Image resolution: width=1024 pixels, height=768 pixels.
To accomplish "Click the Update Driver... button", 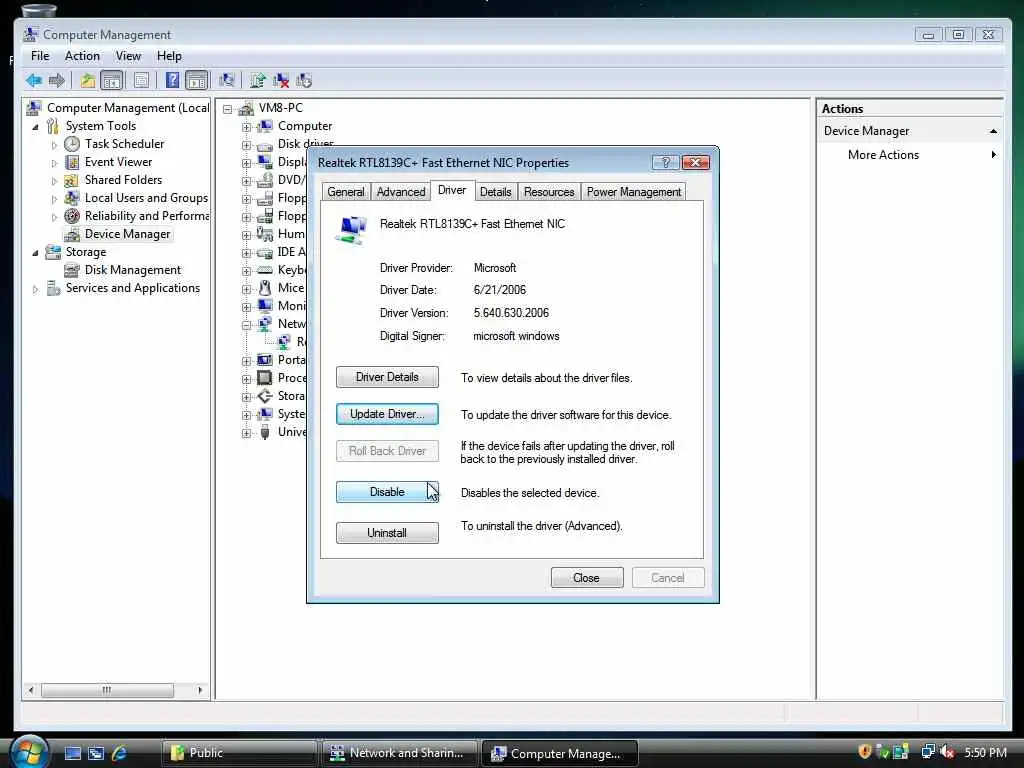I will click(387, 414).
